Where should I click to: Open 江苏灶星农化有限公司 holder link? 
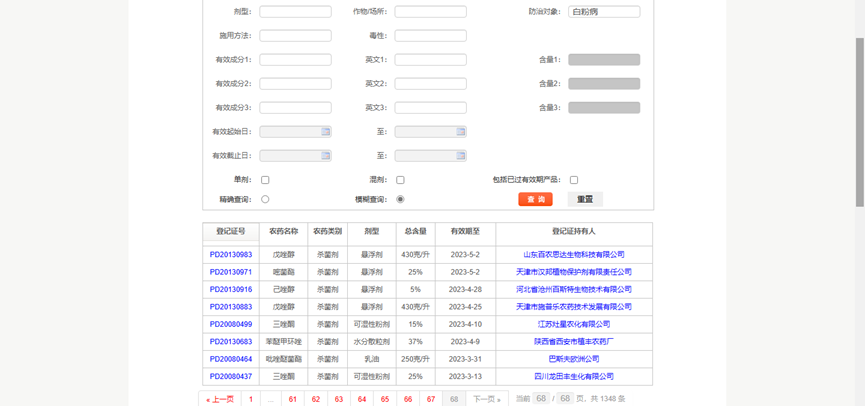(x=574, y=324)
